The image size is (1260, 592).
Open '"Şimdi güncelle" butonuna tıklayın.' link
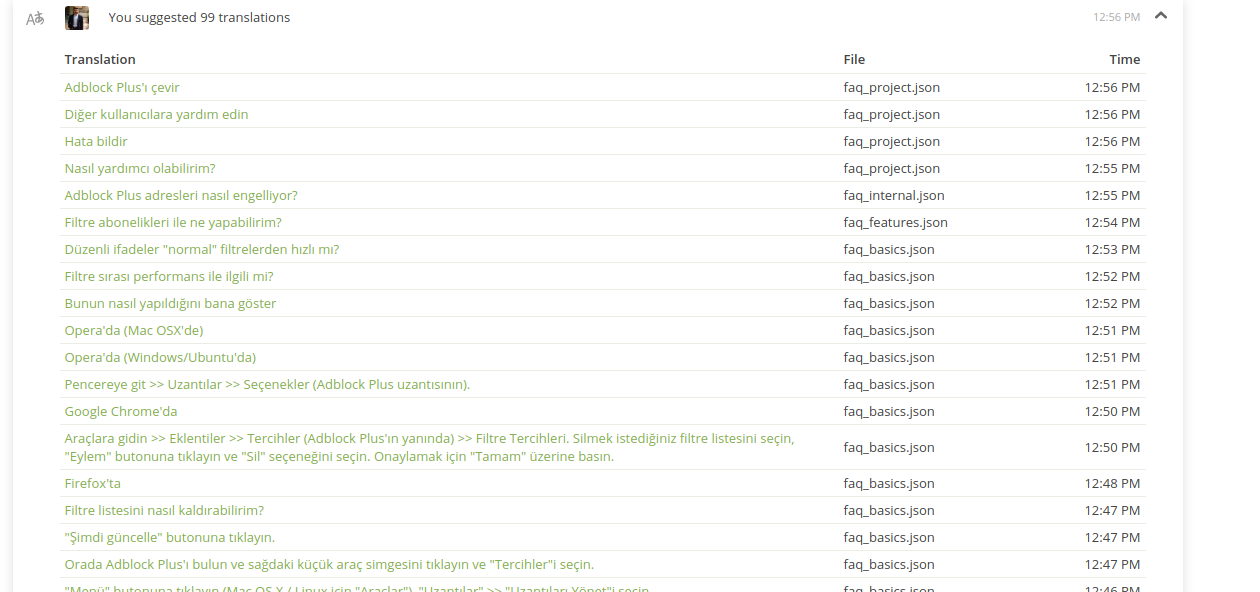[x=170, y=537]
